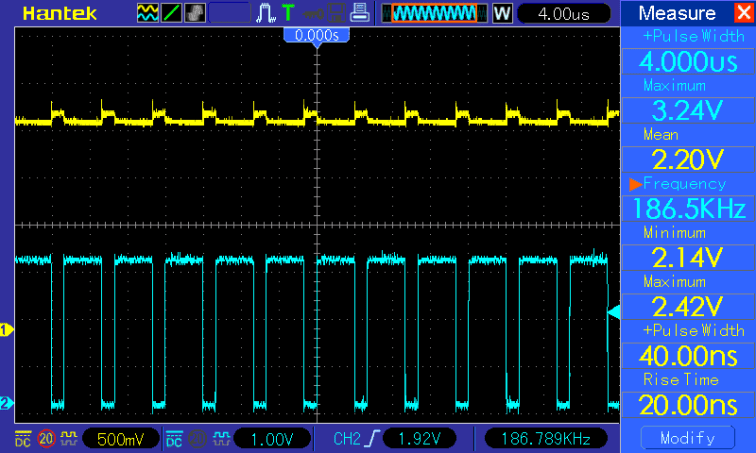Image resolution: width=756 pixels, height=453 pixels.
Task: Click the 0.000s horizontal trigger position marker
Action: tap(317, 35)
